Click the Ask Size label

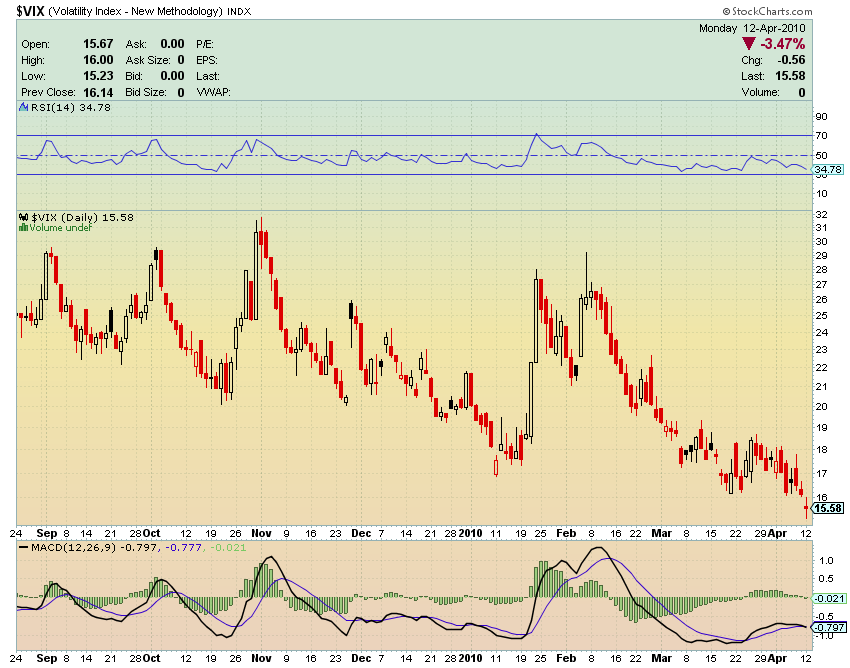coord(148,60)
